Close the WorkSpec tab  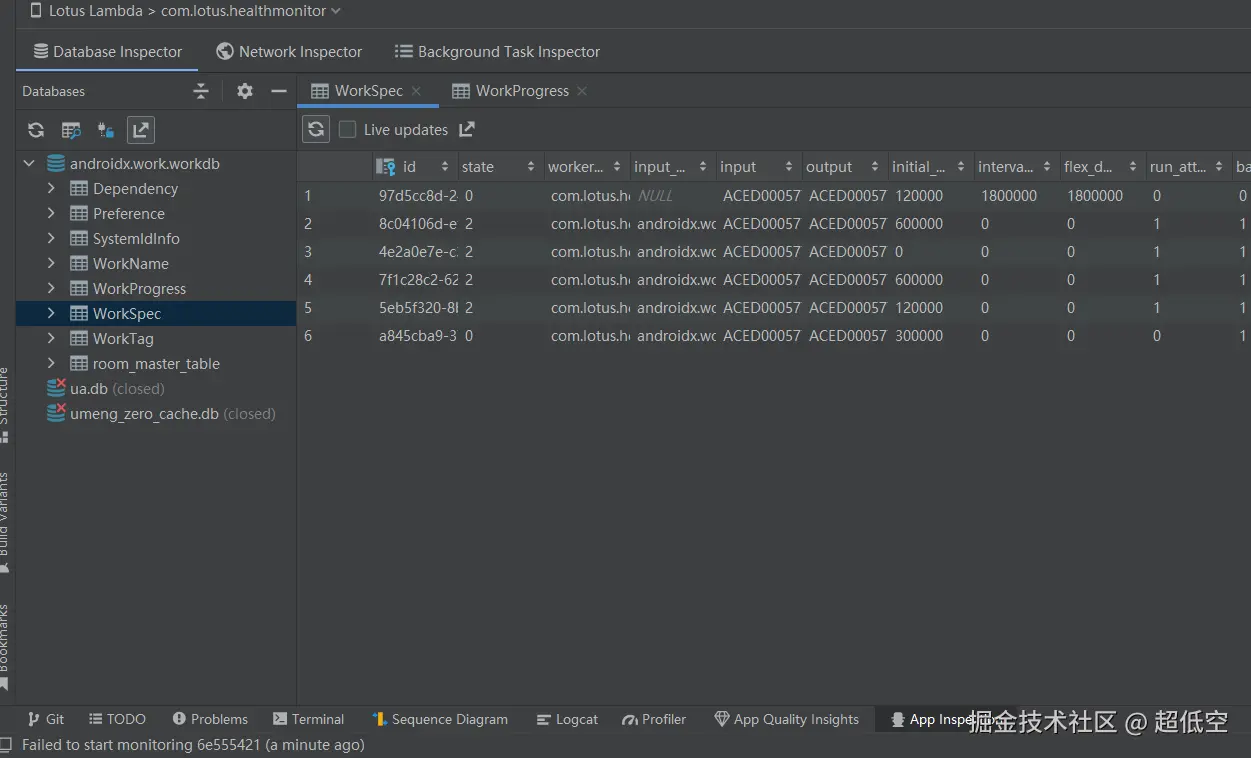click(416, 91)
